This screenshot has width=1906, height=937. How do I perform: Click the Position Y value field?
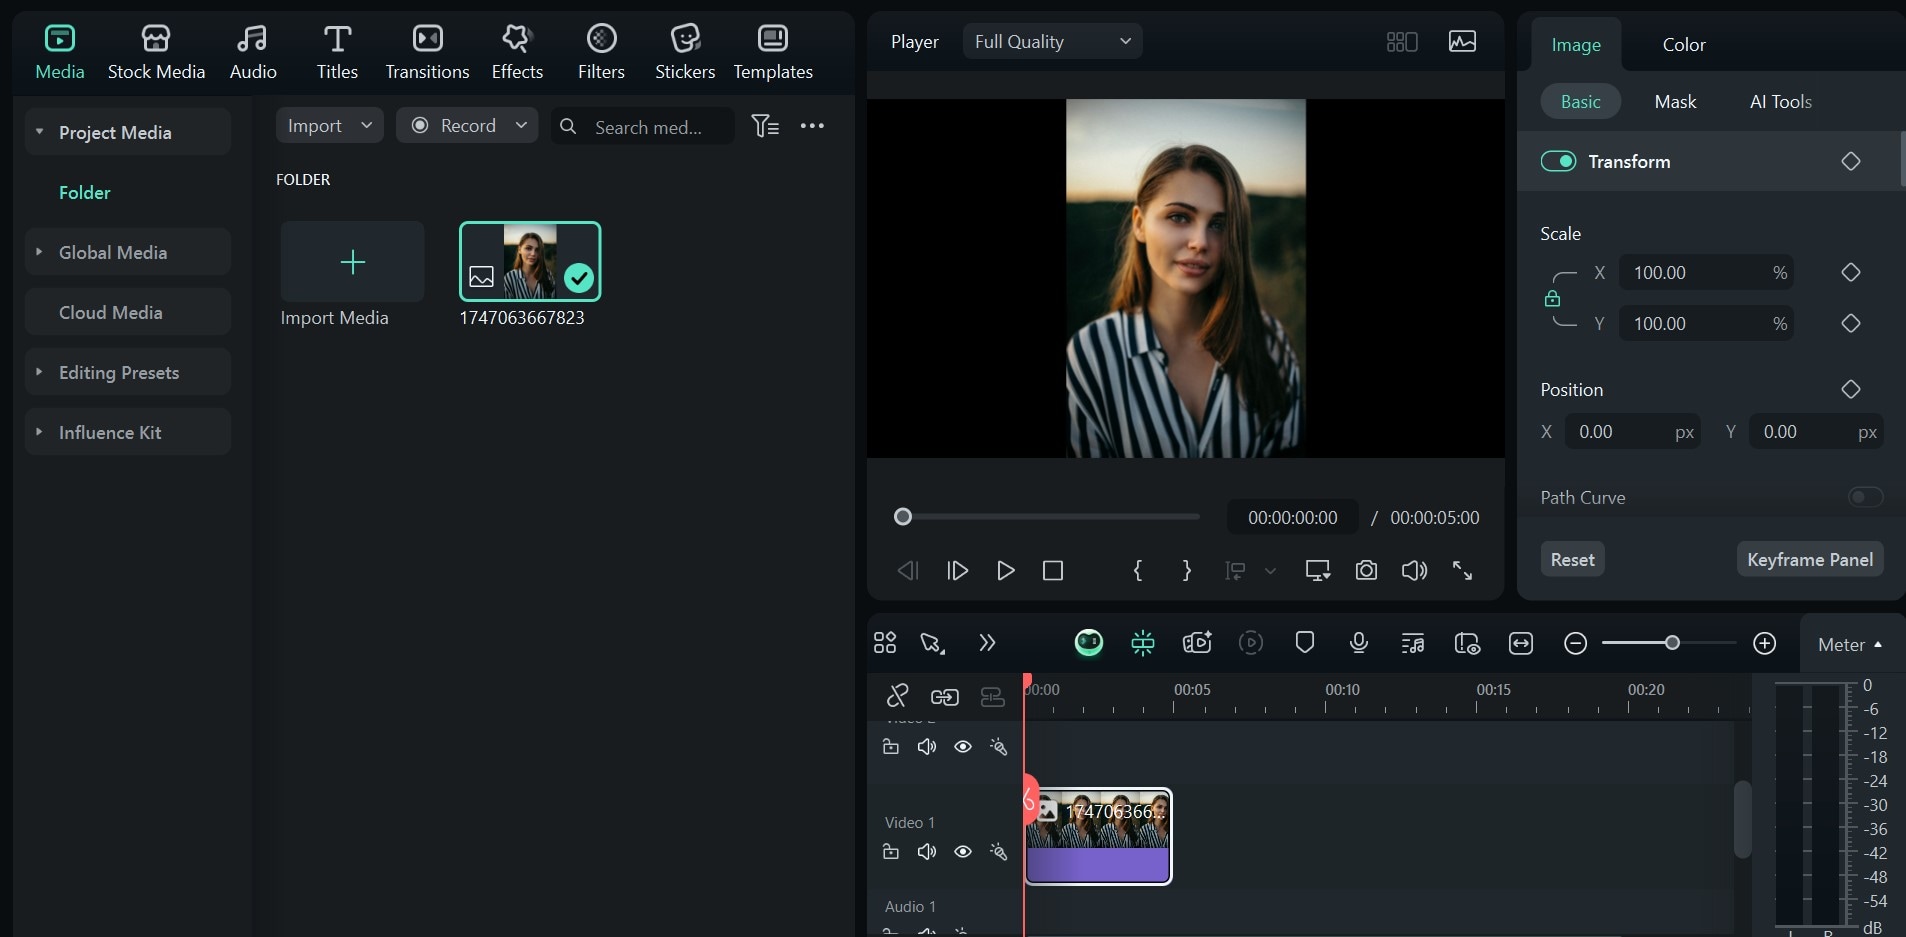click(1816, 432)
